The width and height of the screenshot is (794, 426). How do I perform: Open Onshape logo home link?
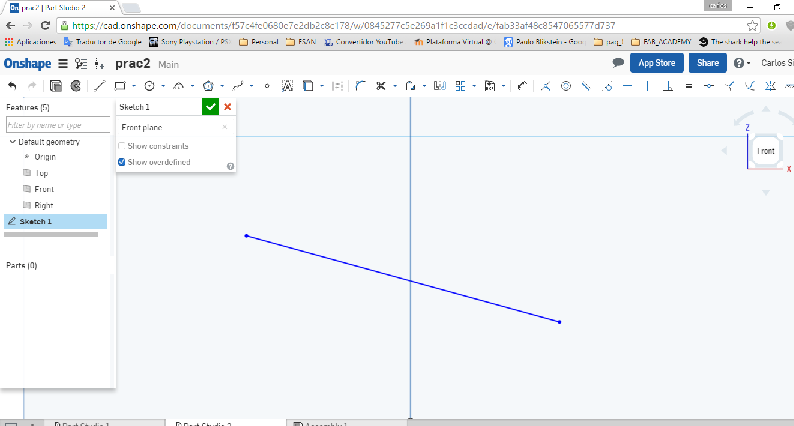click(x=27, y=63)
